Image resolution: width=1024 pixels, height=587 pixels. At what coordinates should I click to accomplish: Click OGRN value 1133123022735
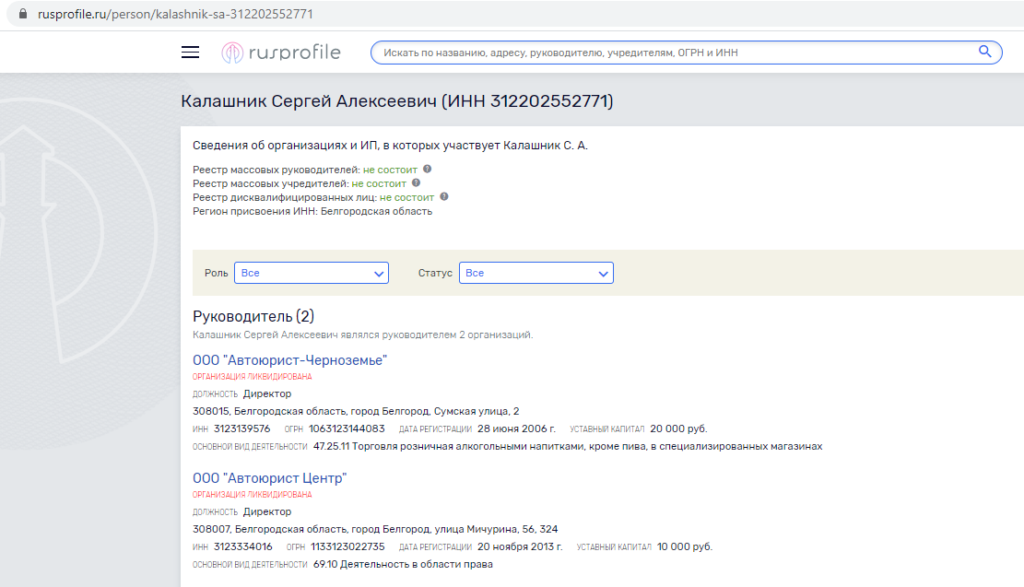[348, 547]
